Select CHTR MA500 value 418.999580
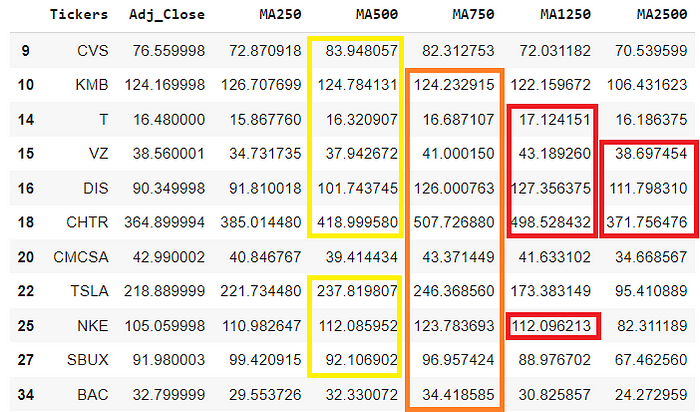 coord(358,222)
